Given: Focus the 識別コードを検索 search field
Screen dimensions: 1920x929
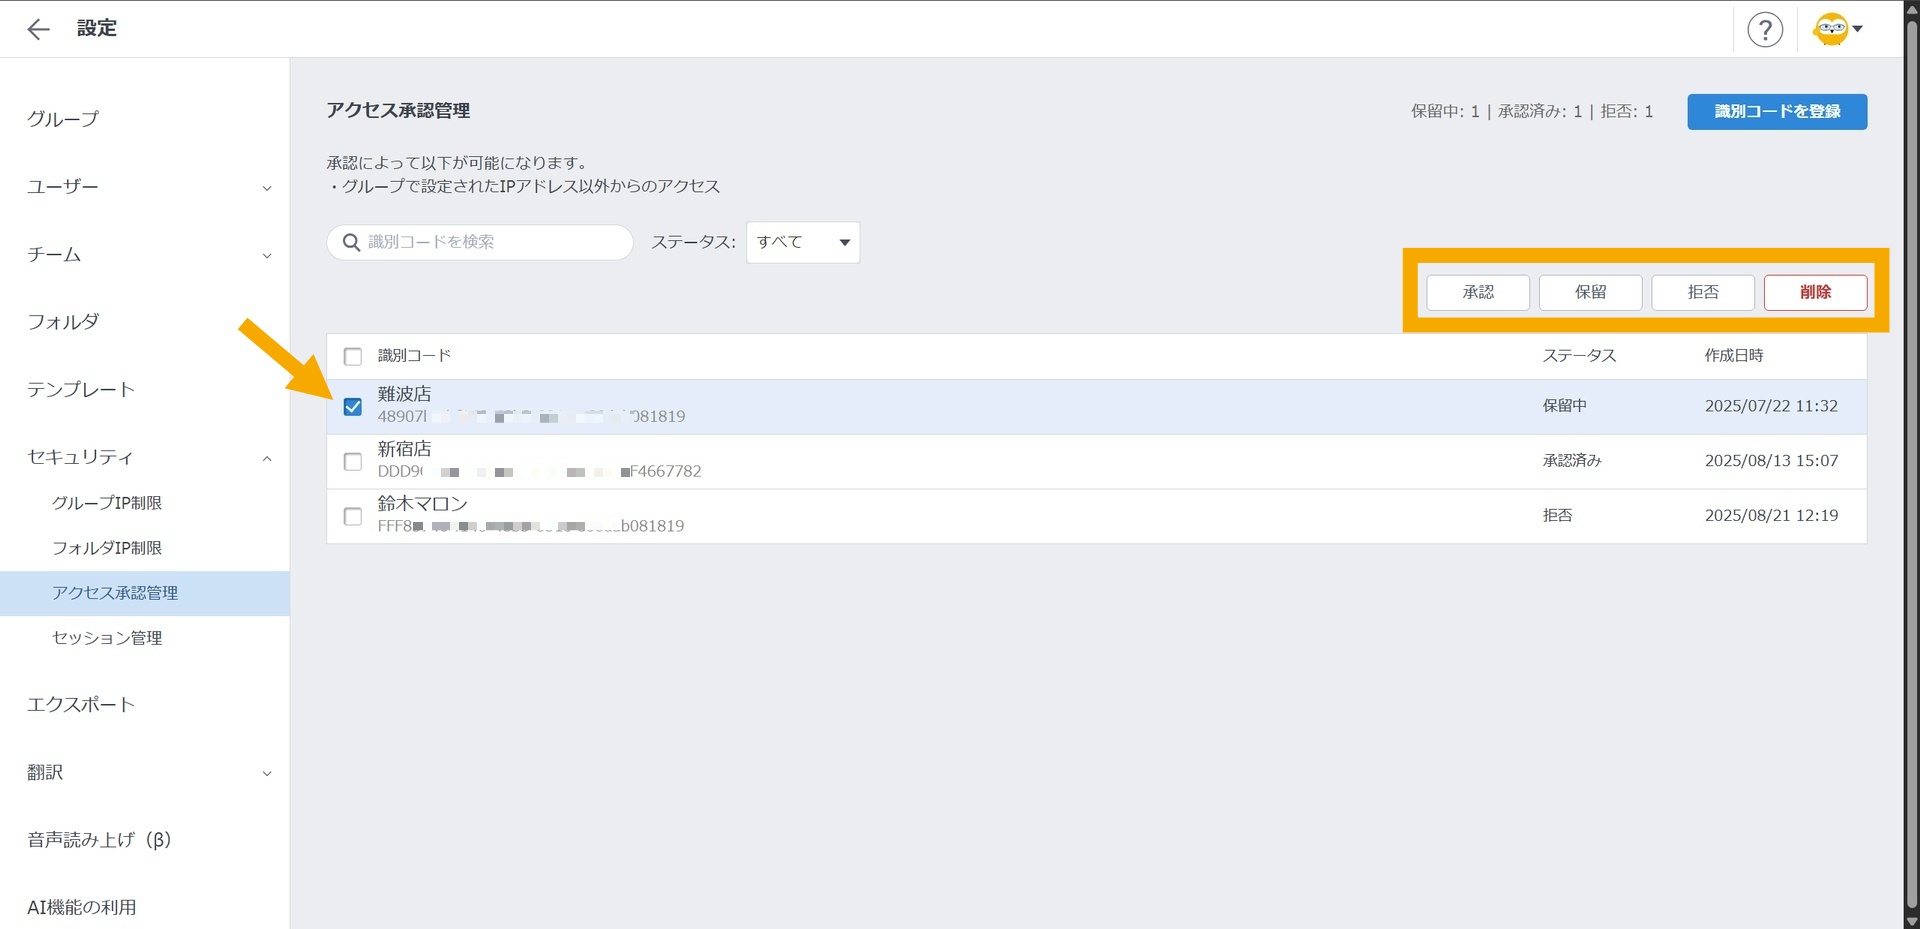Looking at the screenshot, I should (490, 242).
